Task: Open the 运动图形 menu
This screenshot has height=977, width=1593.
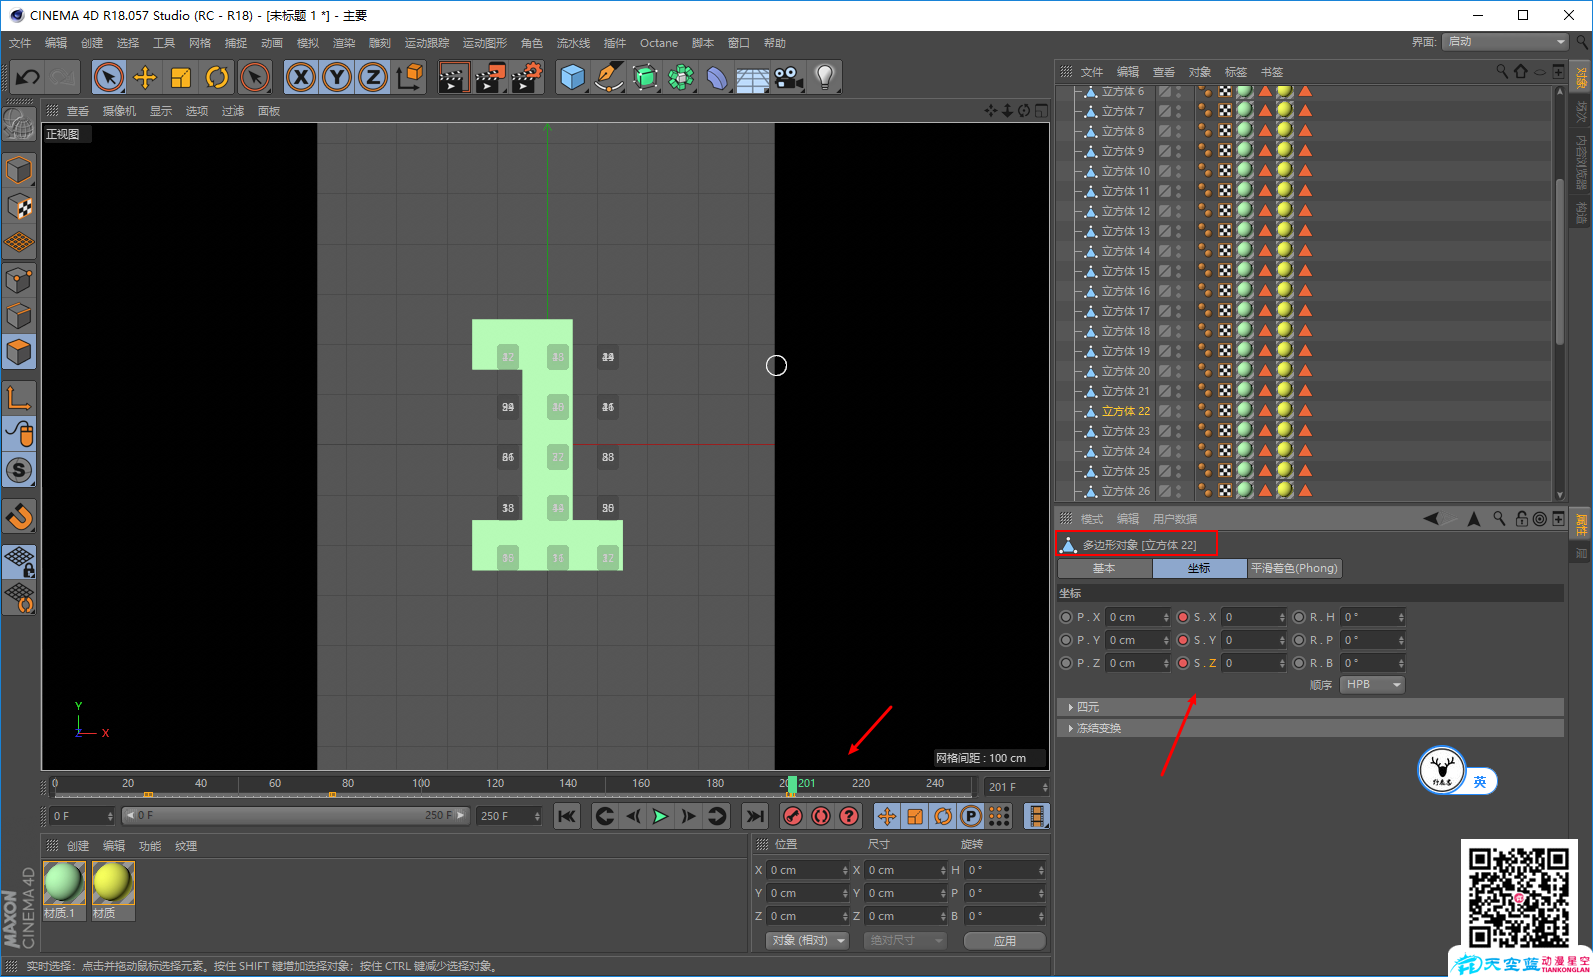Action: click(485, 43)
